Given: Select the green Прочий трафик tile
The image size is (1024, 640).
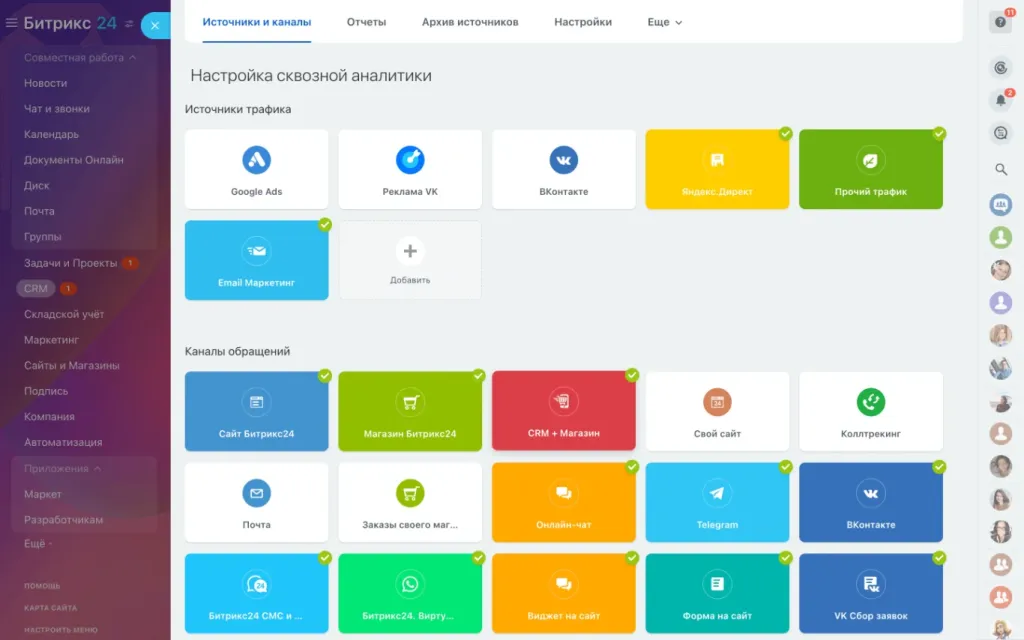Looking at the screenshot, I should [x=870, y=169].
